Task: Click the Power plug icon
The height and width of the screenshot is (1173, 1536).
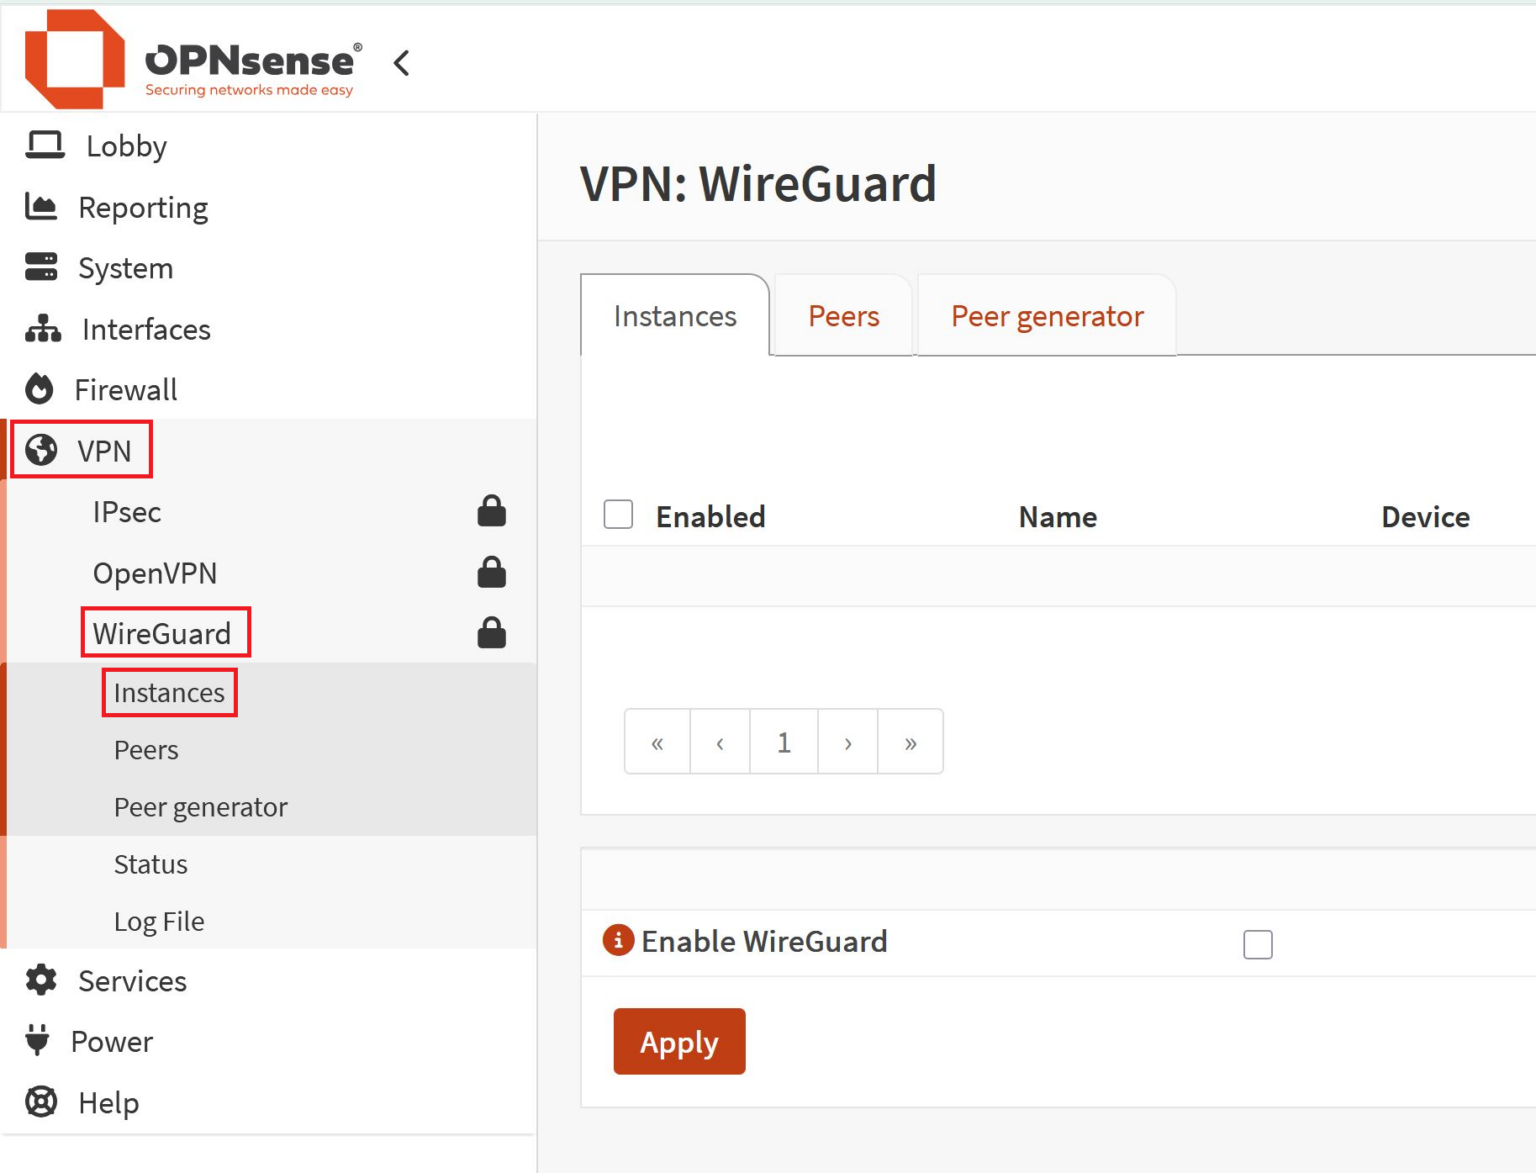Action: pos(39,1041)
